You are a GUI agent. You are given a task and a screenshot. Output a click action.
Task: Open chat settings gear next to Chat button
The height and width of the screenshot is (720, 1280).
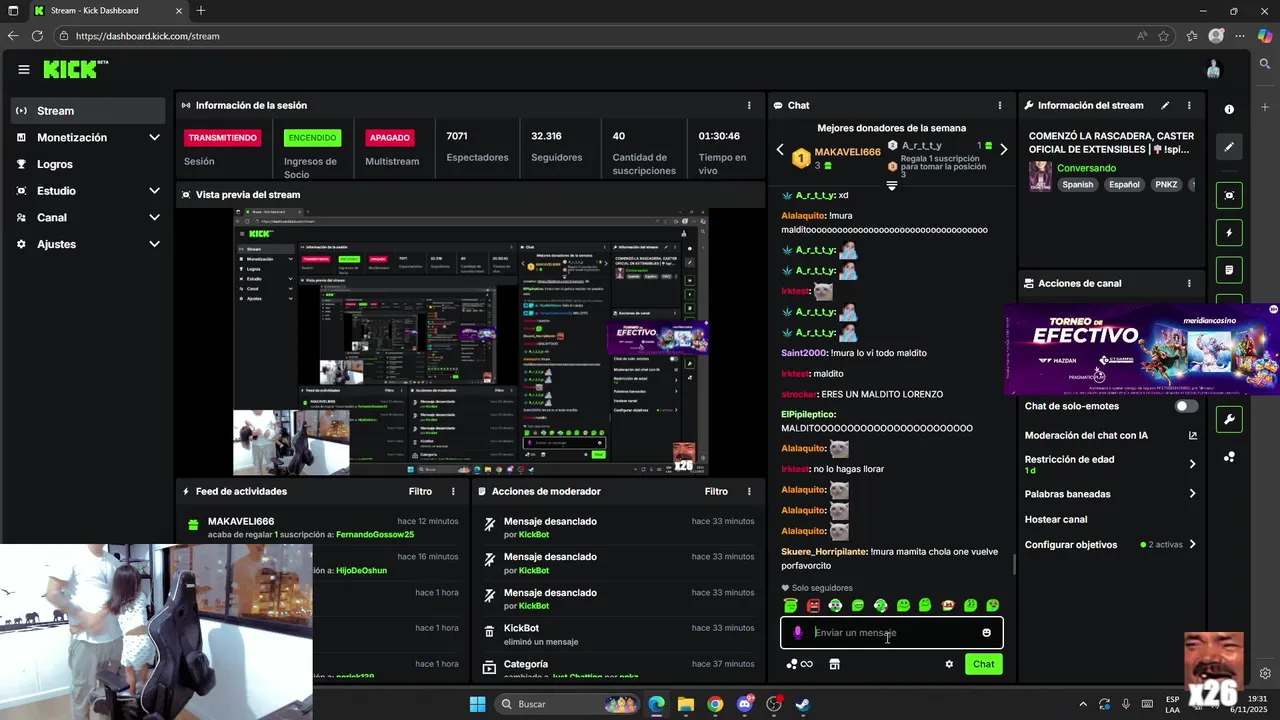tap(949, 664)
